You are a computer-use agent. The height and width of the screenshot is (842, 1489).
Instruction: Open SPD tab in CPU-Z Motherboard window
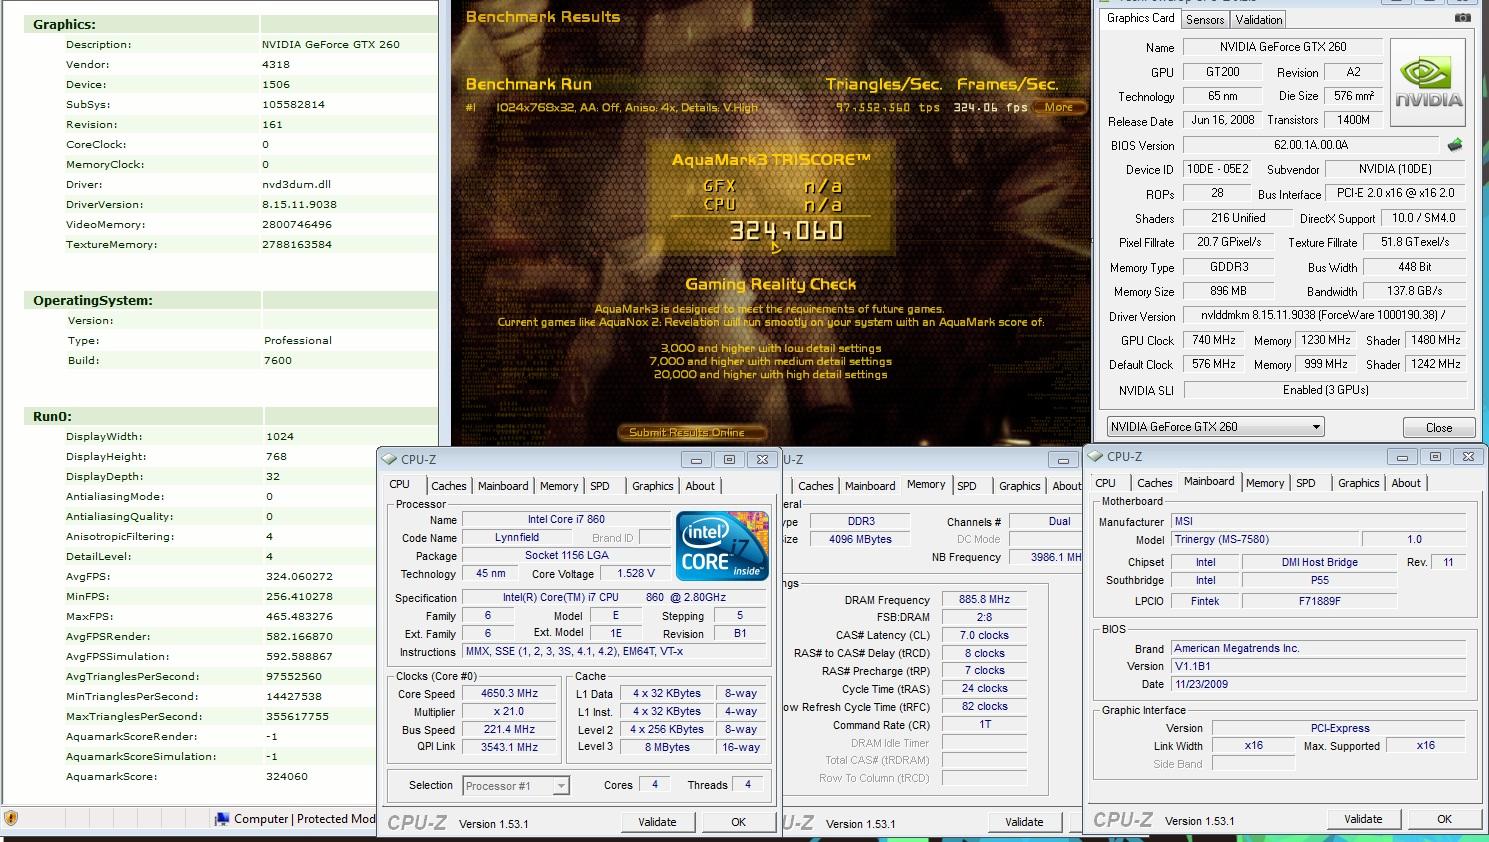tap(1306, 483)
